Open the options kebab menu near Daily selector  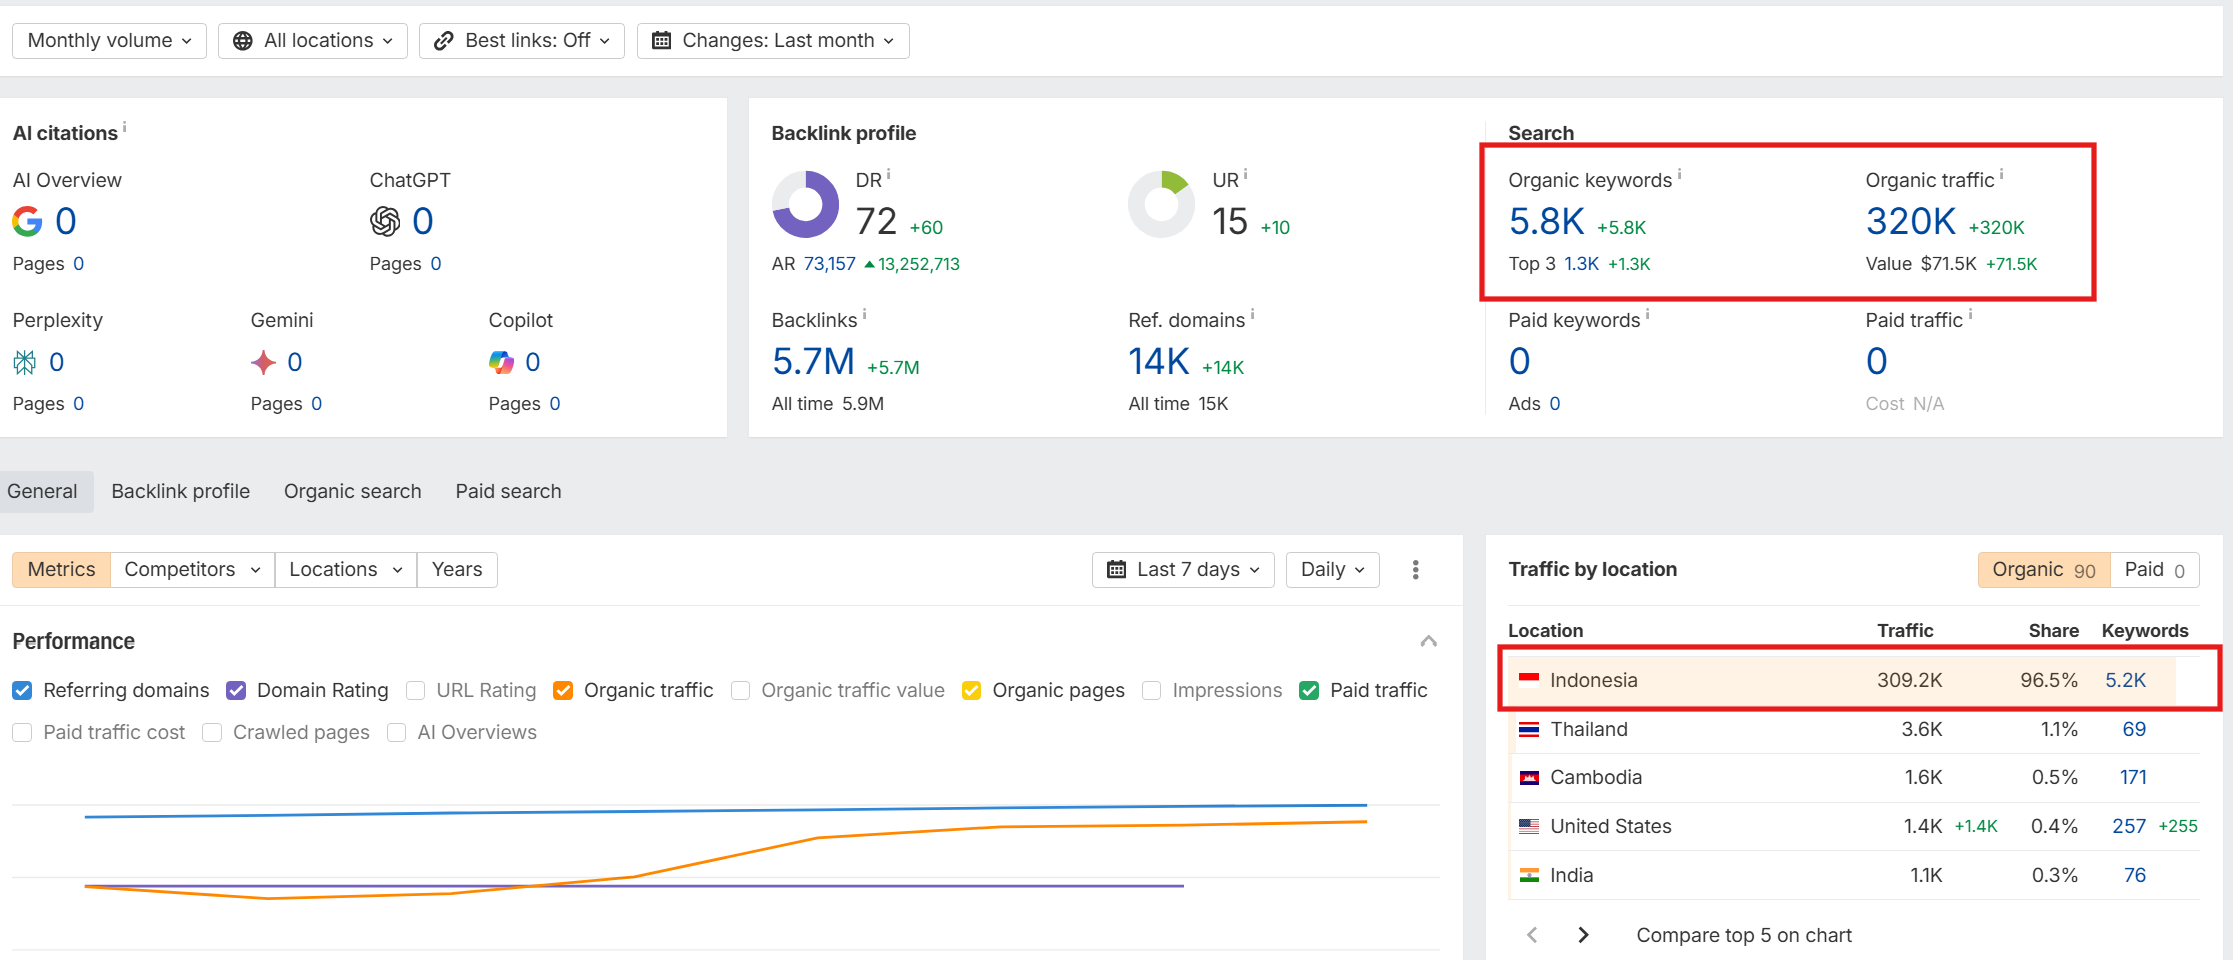tap(1415, 569)
